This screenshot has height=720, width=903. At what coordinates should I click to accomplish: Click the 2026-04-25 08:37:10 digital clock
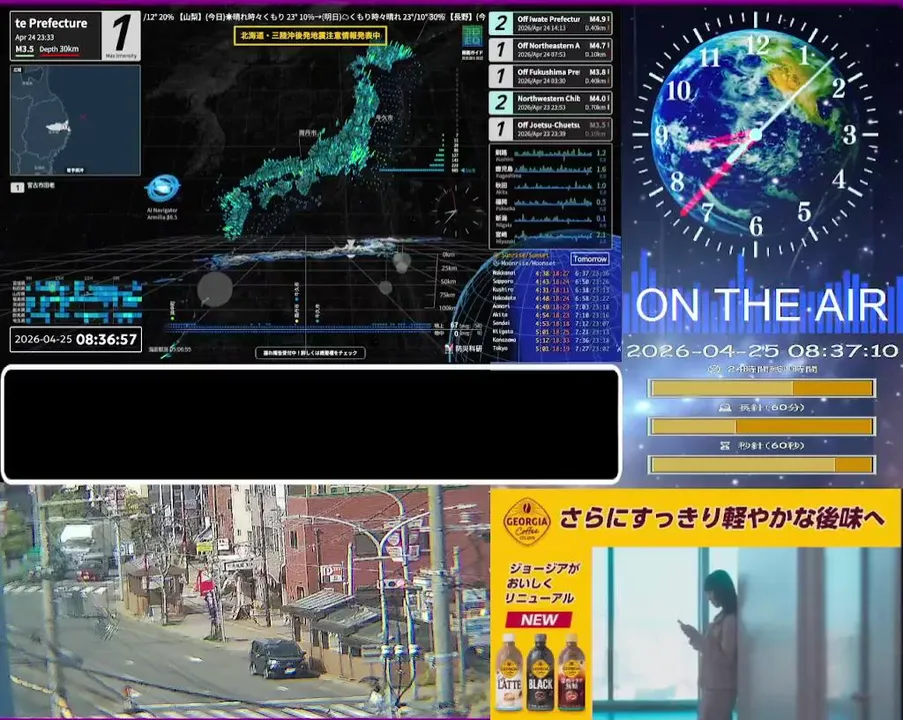pos(762,351)
